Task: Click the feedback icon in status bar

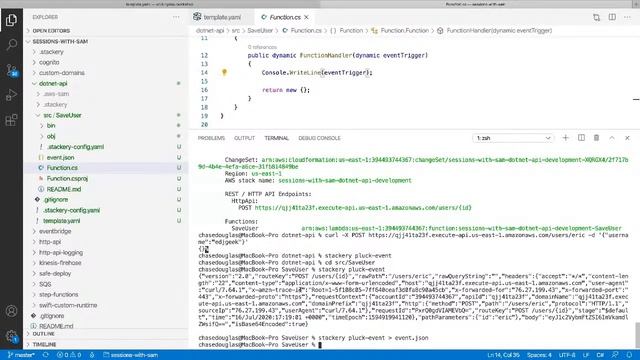Action: (615, 355)
